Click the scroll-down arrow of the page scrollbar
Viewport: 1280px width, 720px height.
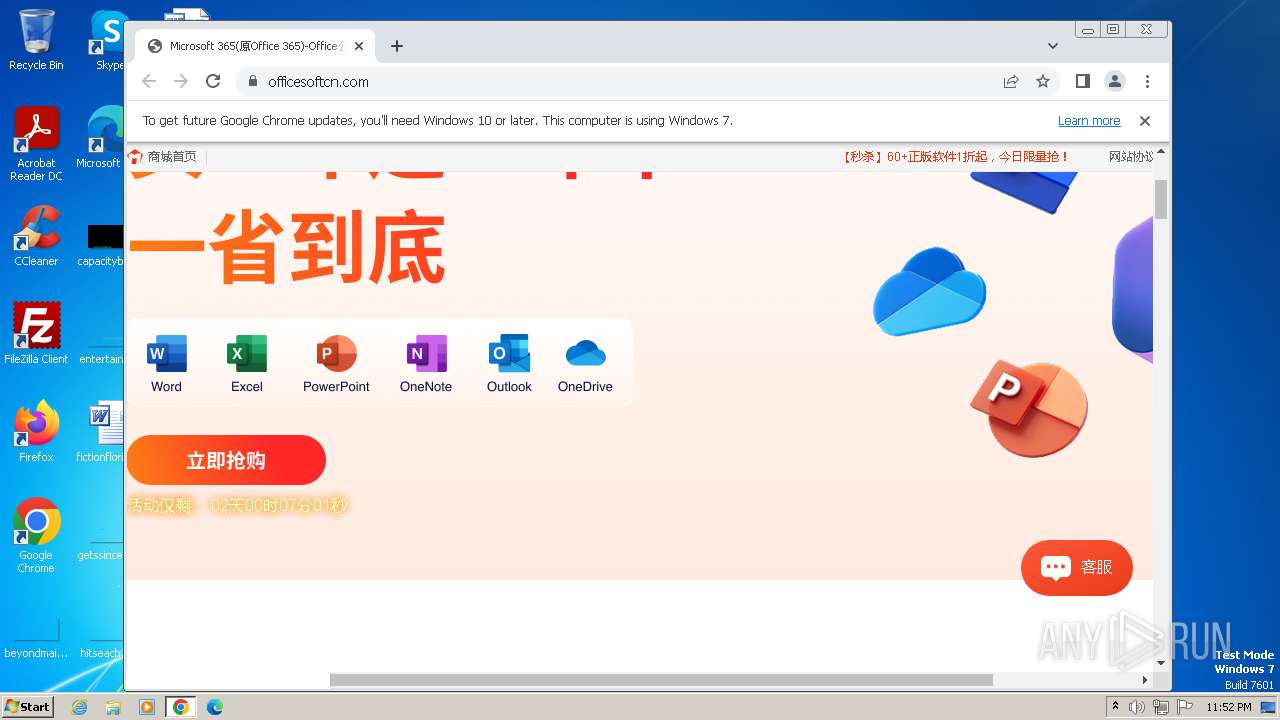coord(1161,663)
